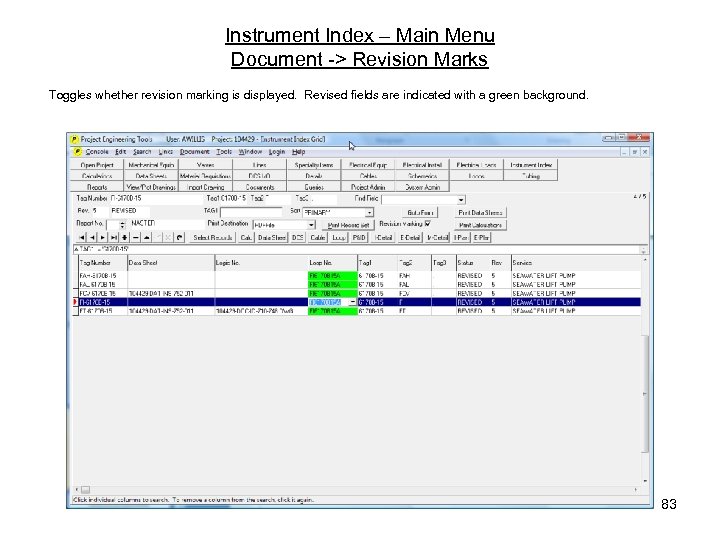
Task: Open the Document menu
Action: point(195,152)
